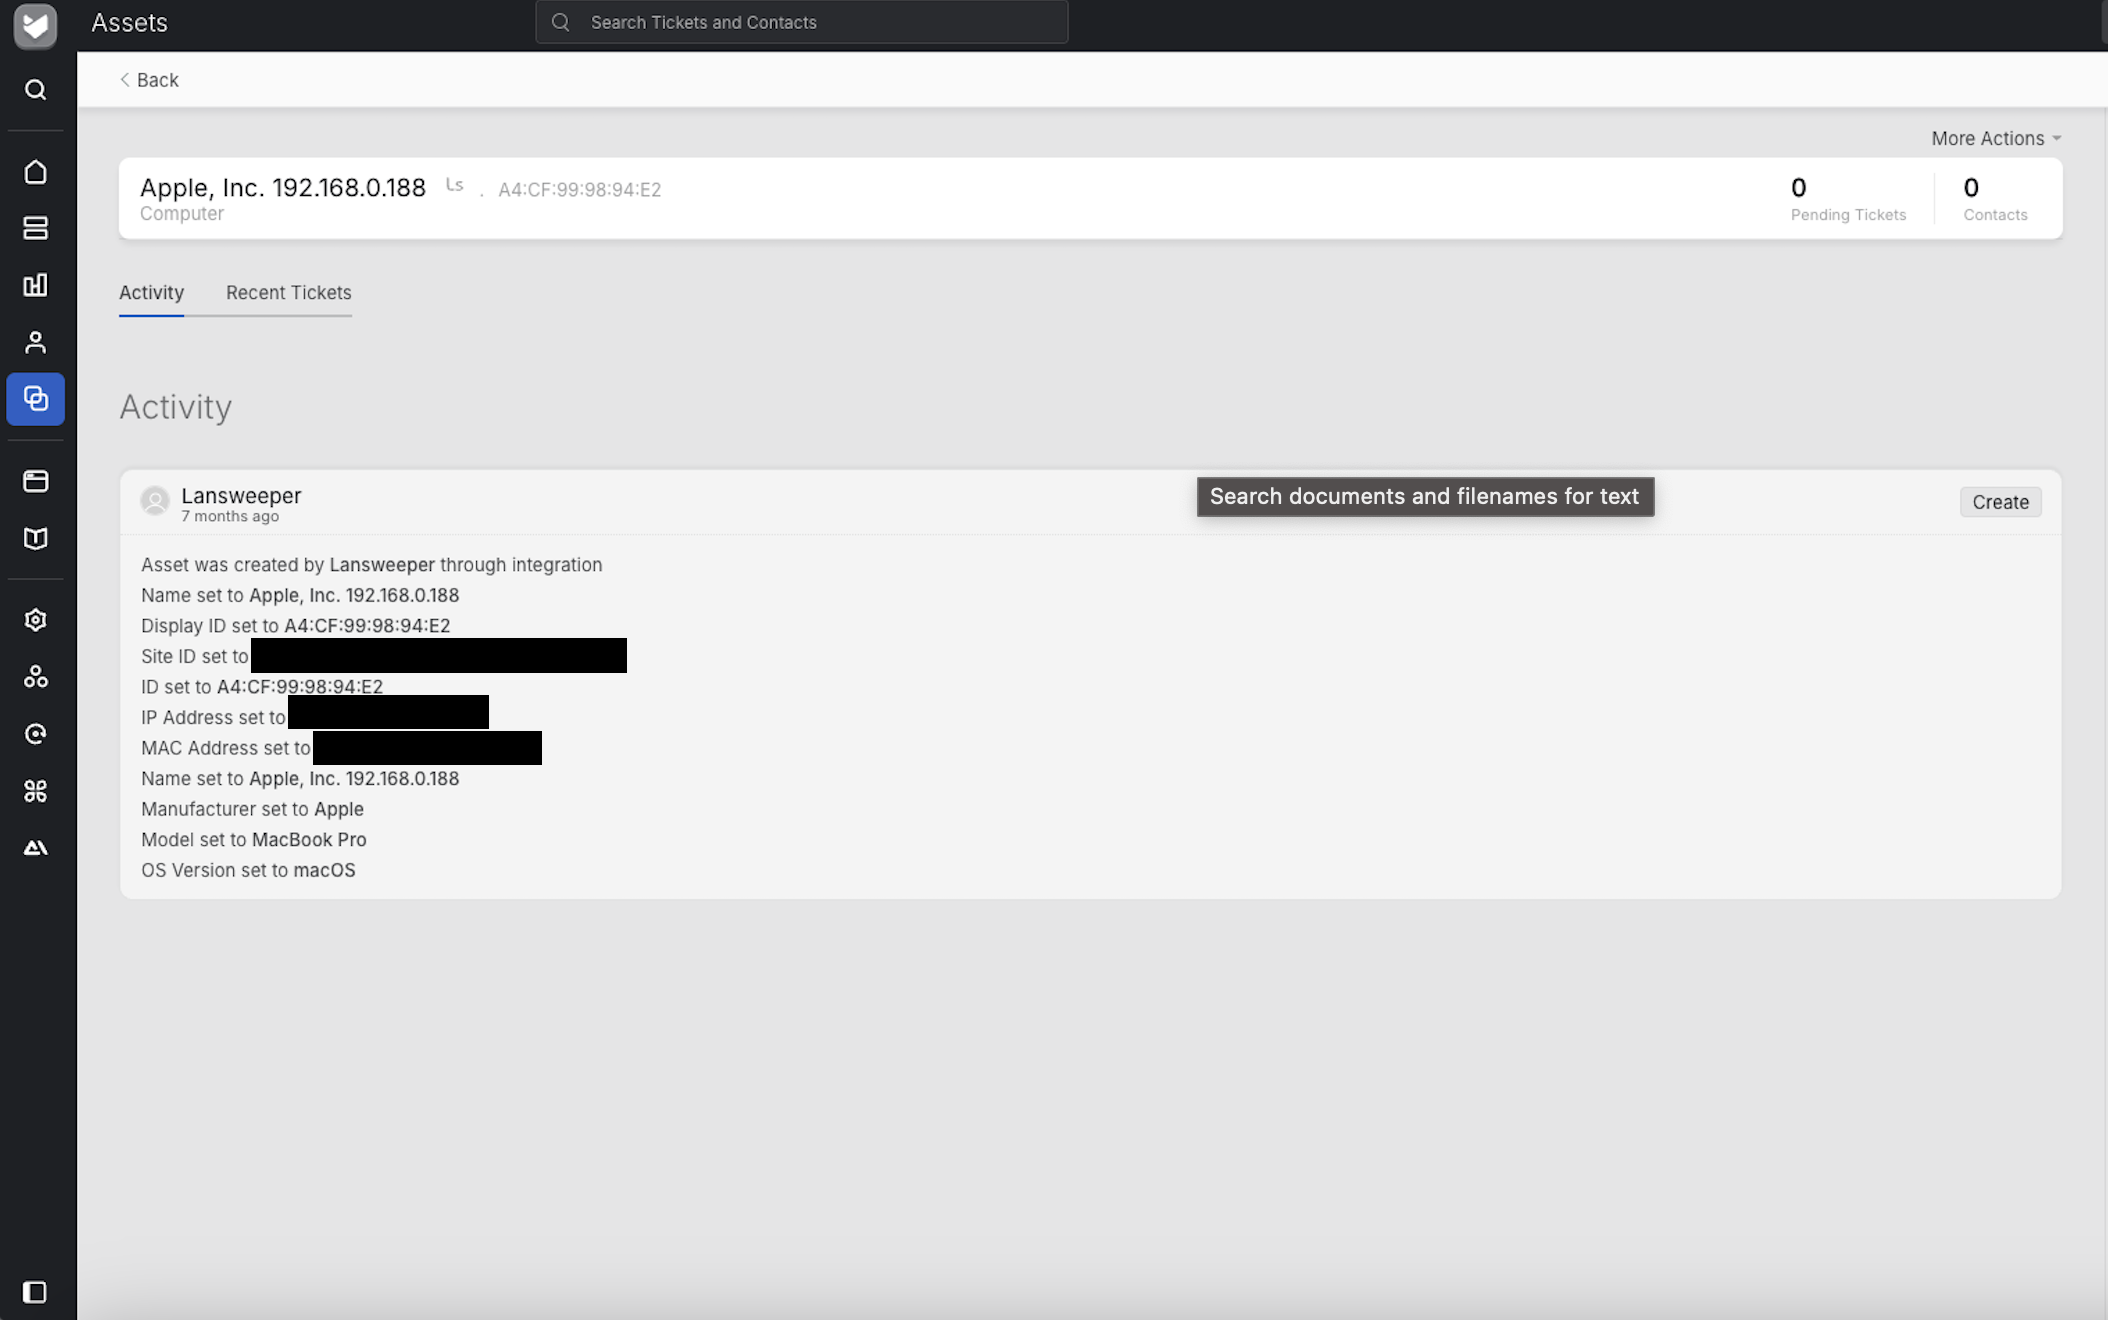This screenshot has width=2108, height=1320.
Task: Click the '7 months ago' timestamp
Action: pyautogui.click(x=230, y=517)
